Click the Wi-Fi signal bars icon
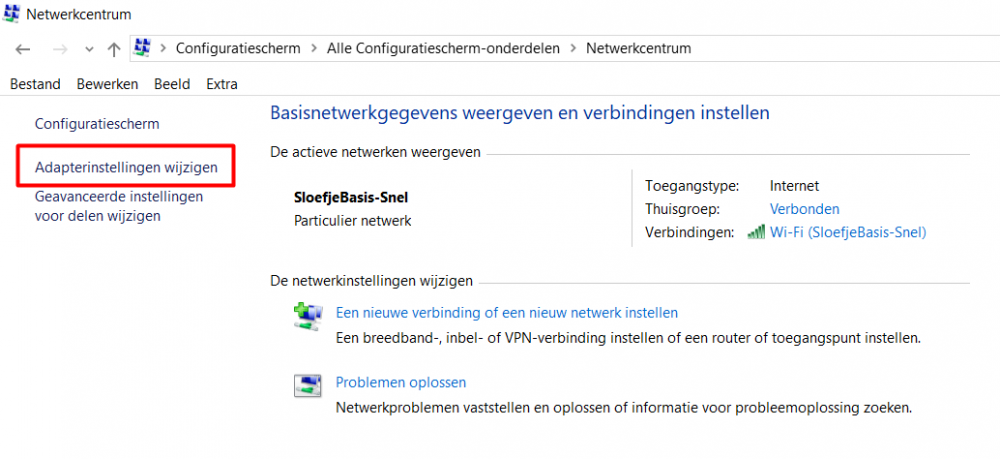The width and height of the screenshot is (1000, 459). [x=756, y=232]
